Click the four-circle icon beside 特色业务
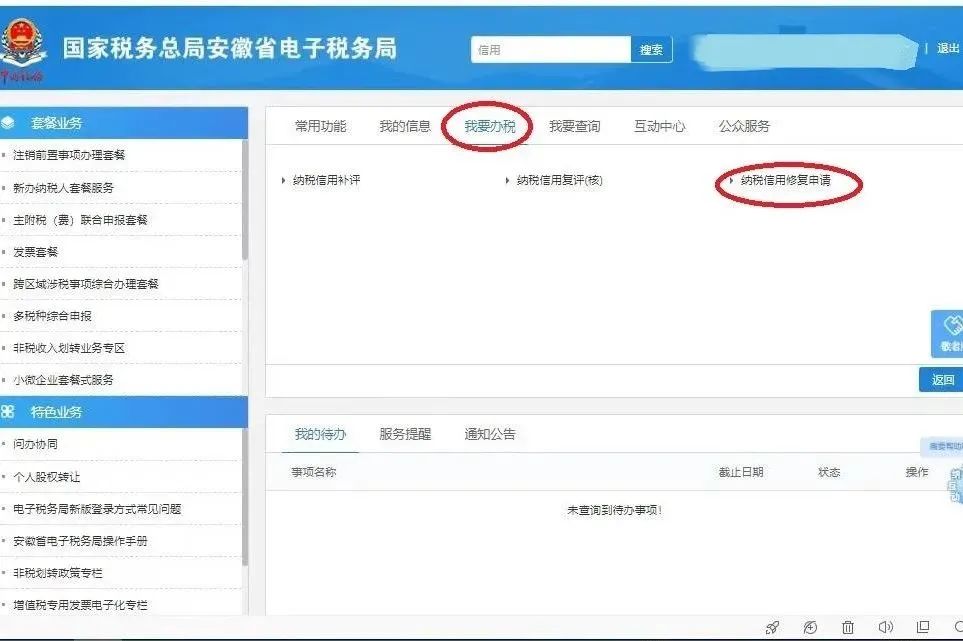 click(x=8, y=412)
